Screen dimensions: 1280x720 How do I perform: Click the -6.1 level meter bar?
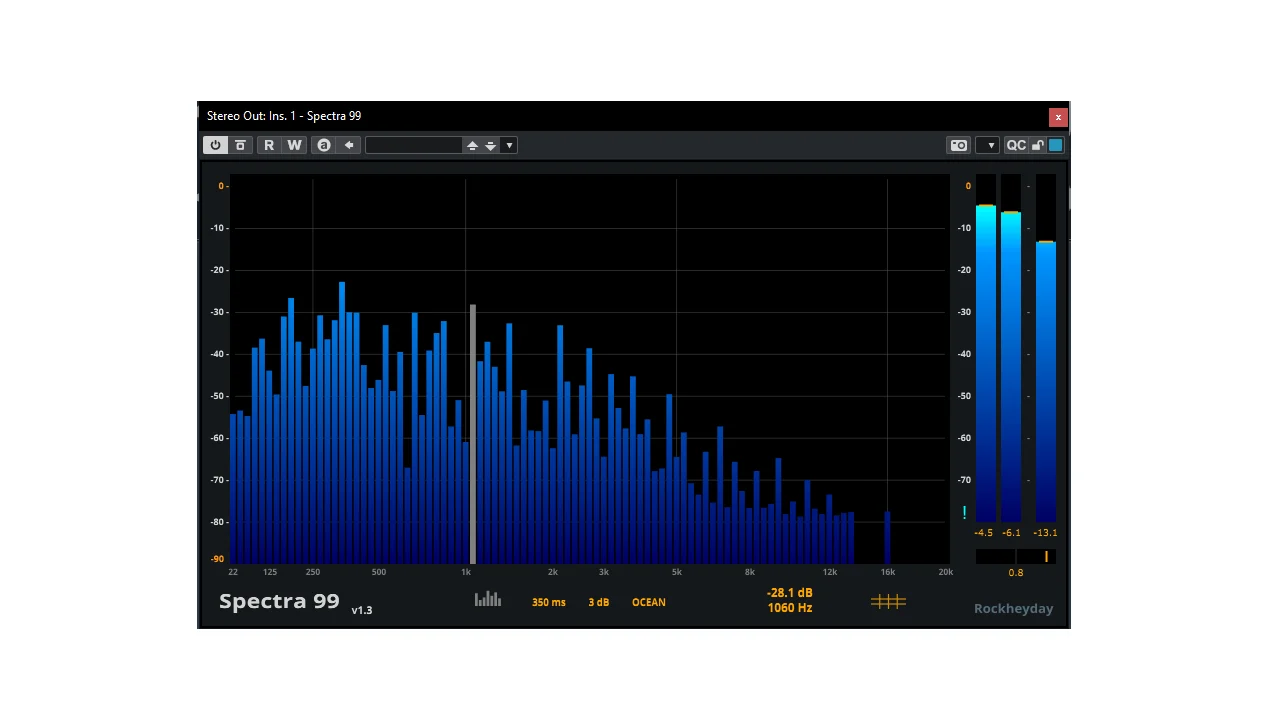[x=1011, y=348]
